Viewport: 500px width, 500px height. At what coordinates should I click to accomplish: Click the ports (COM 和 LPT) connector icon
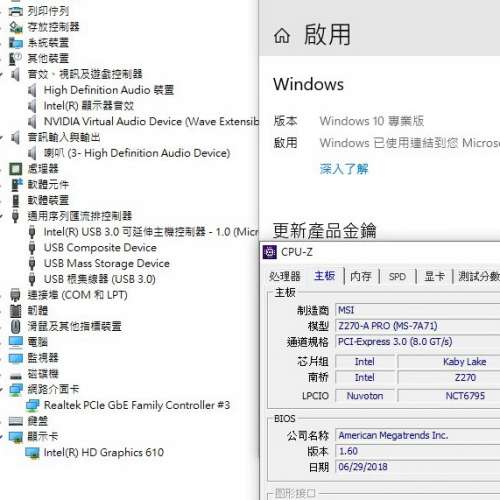point(15,295)
